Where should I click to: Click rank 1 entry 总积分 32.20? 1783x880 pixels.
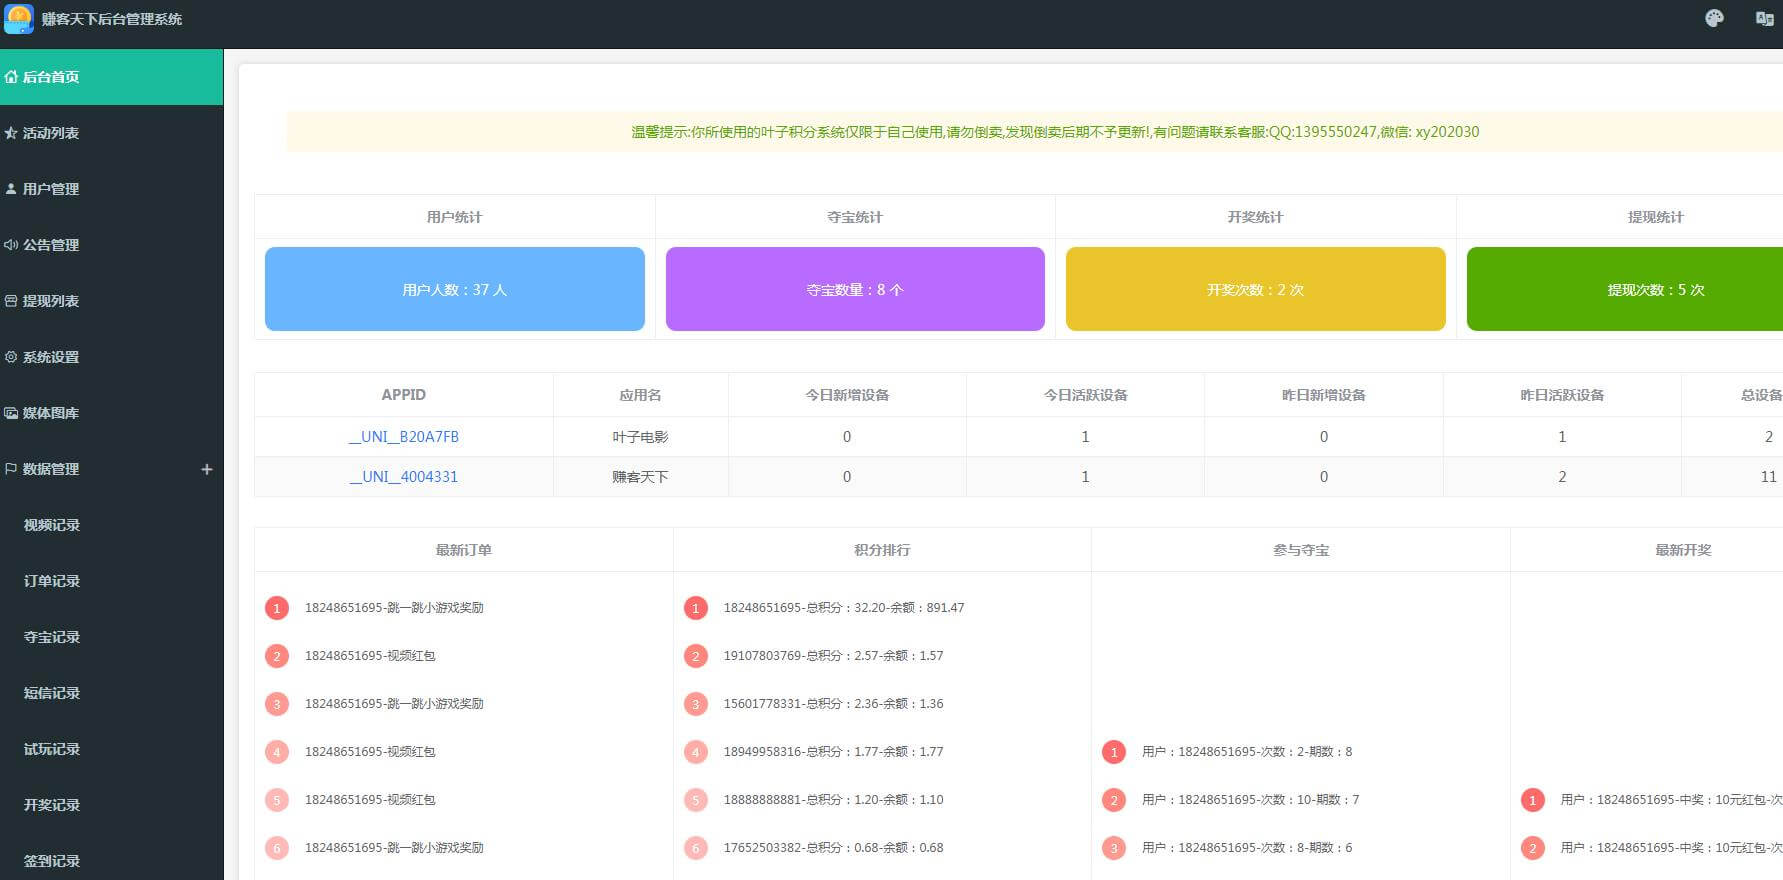(x=844, y=608)
